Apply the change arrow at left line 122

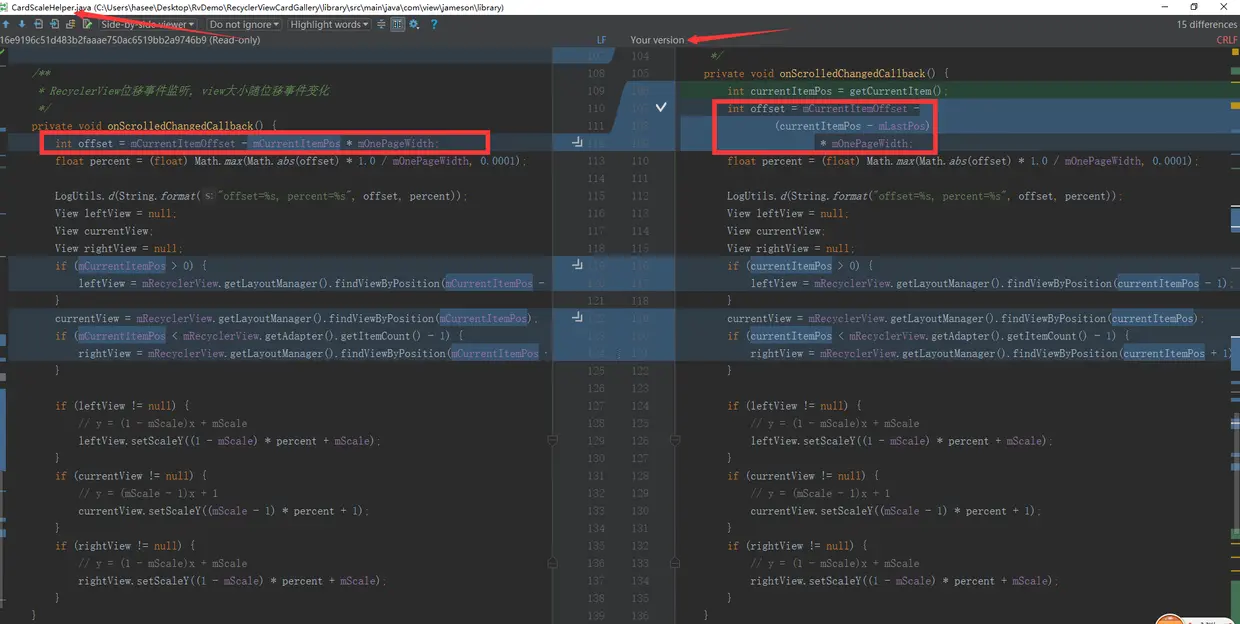[577, 318]
